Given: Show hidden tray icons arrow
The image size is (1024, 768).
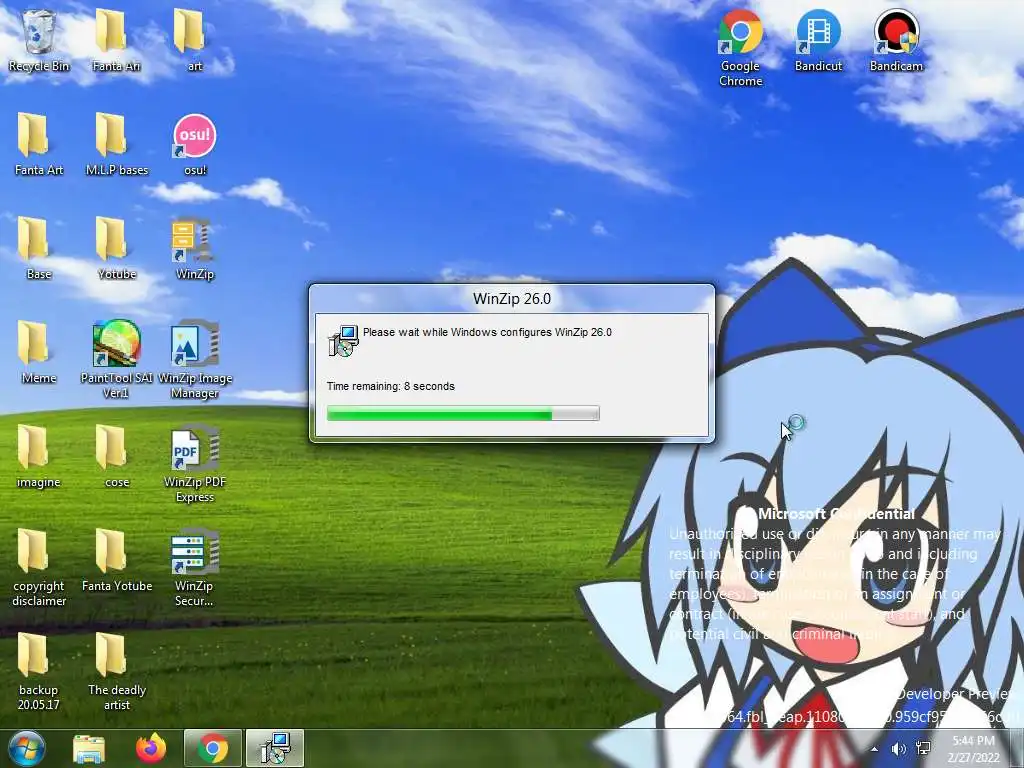Looking at the screenshot, I should tap(874, 748).
